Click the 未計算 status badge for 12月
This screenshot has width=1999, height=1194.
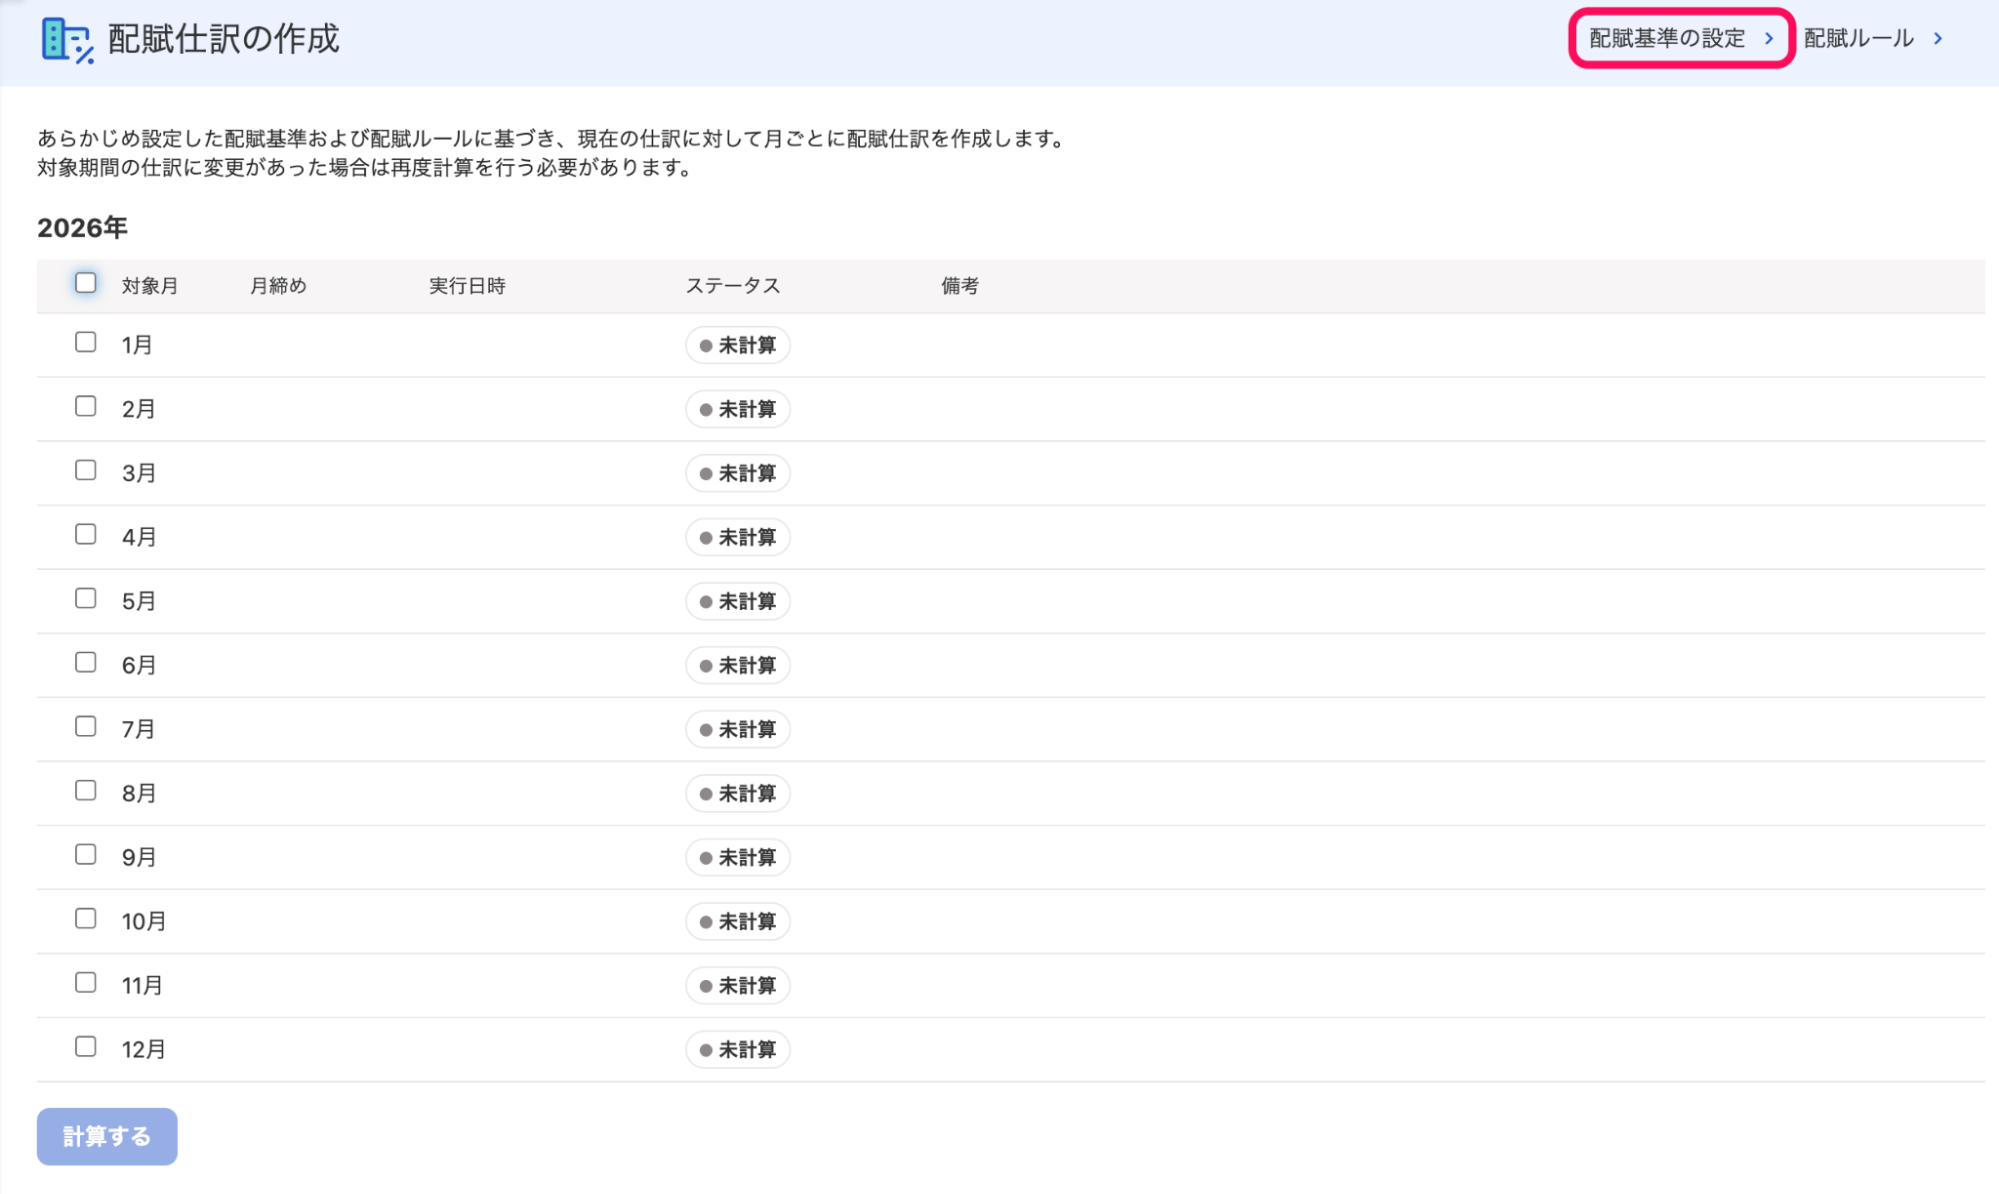coord(738,1049)
